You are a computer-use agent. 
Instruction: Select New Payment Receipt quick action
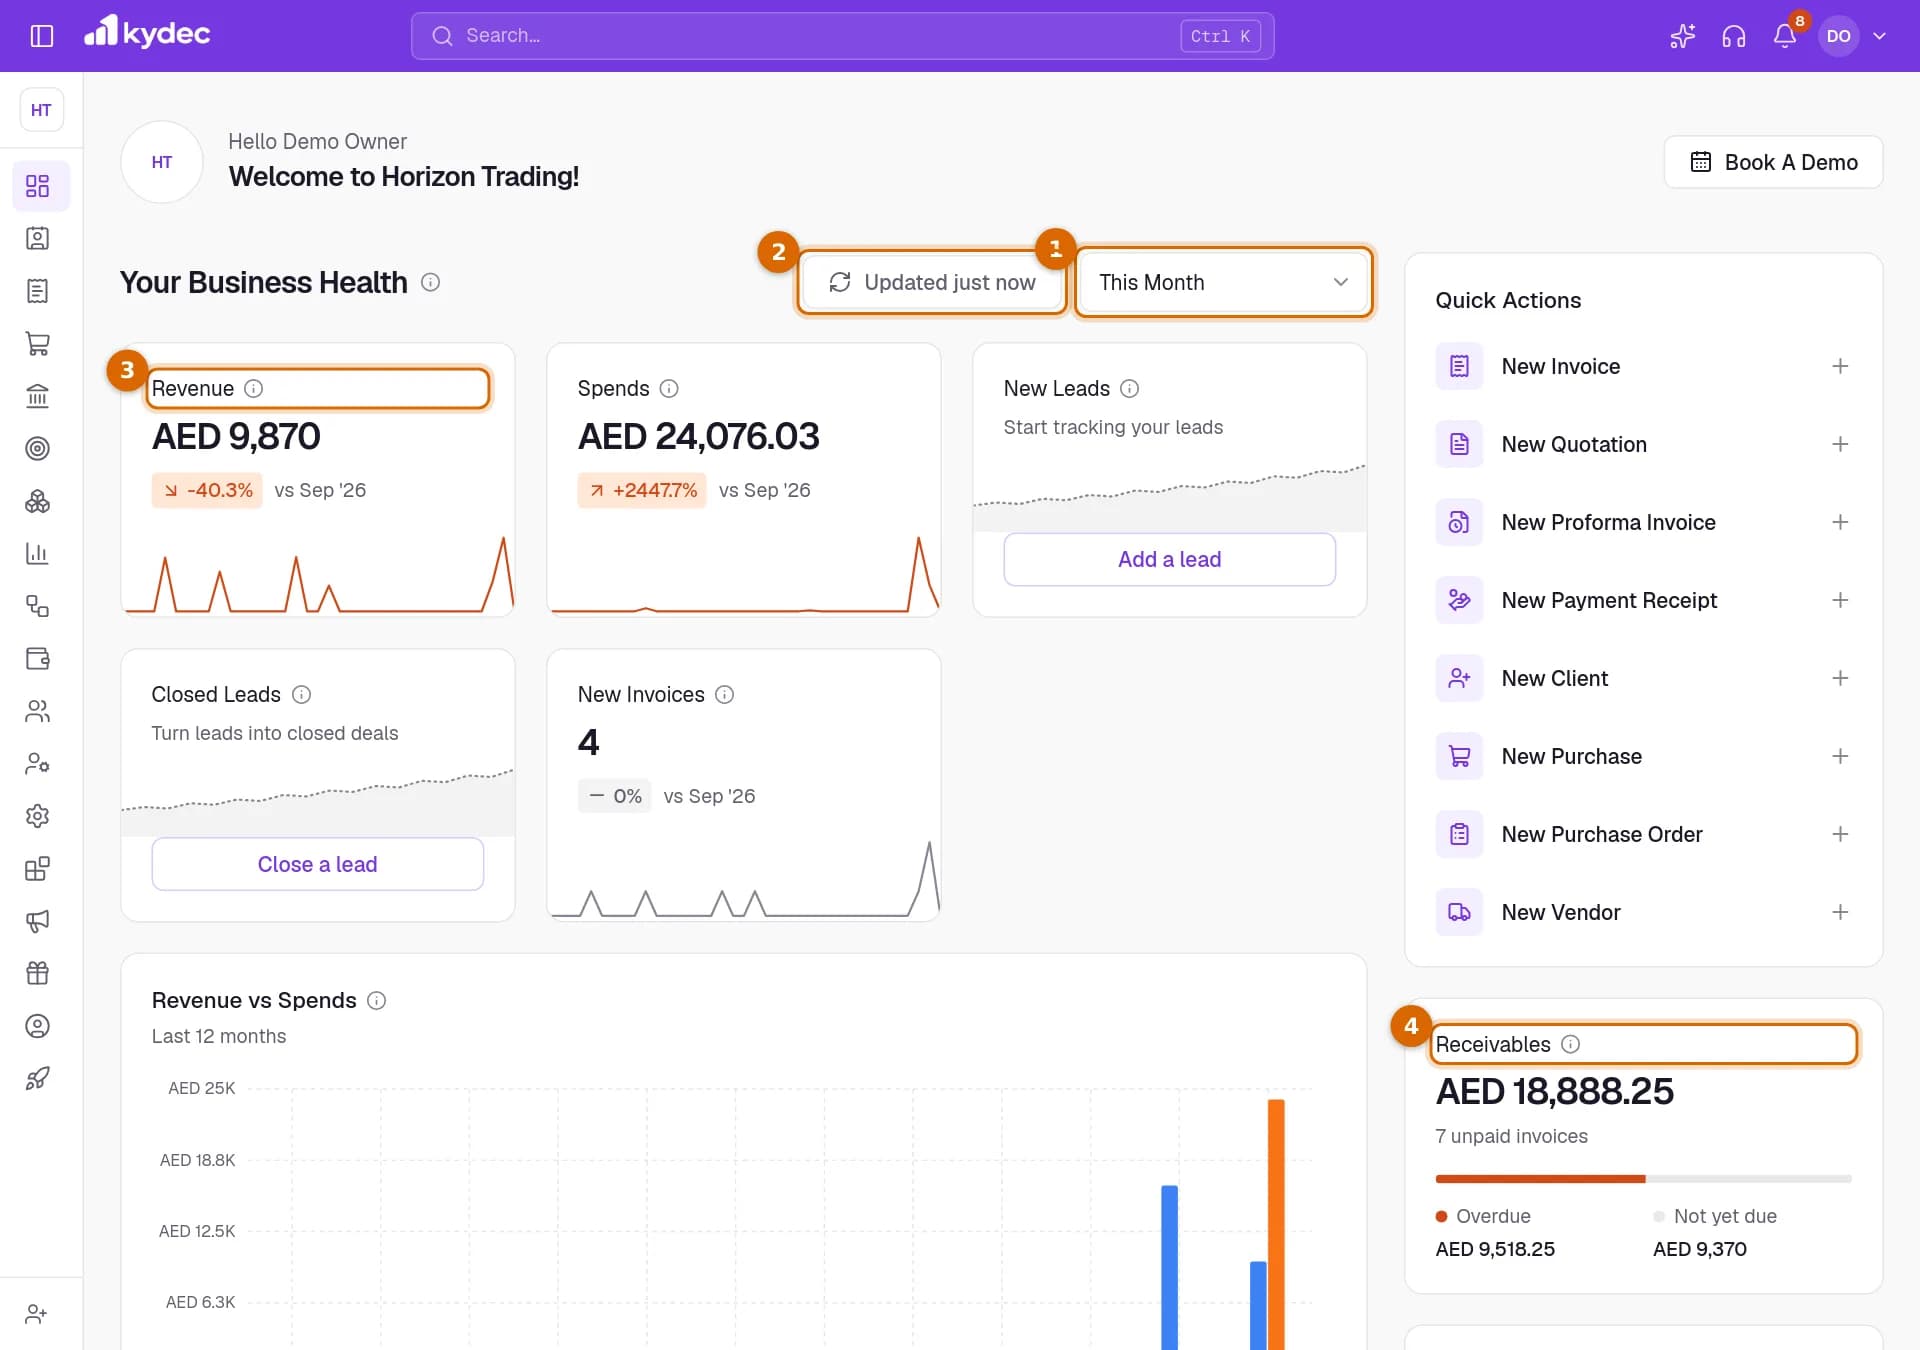1643,600
